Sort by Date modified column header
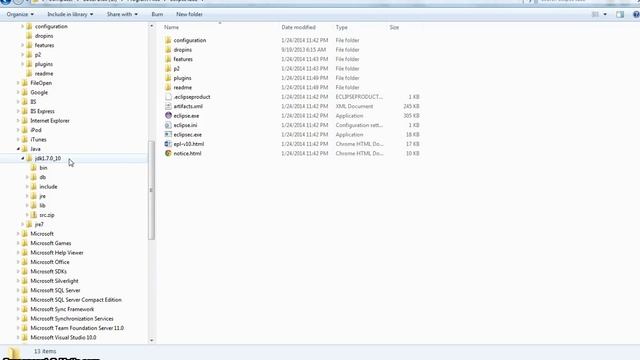 (298, 27)
